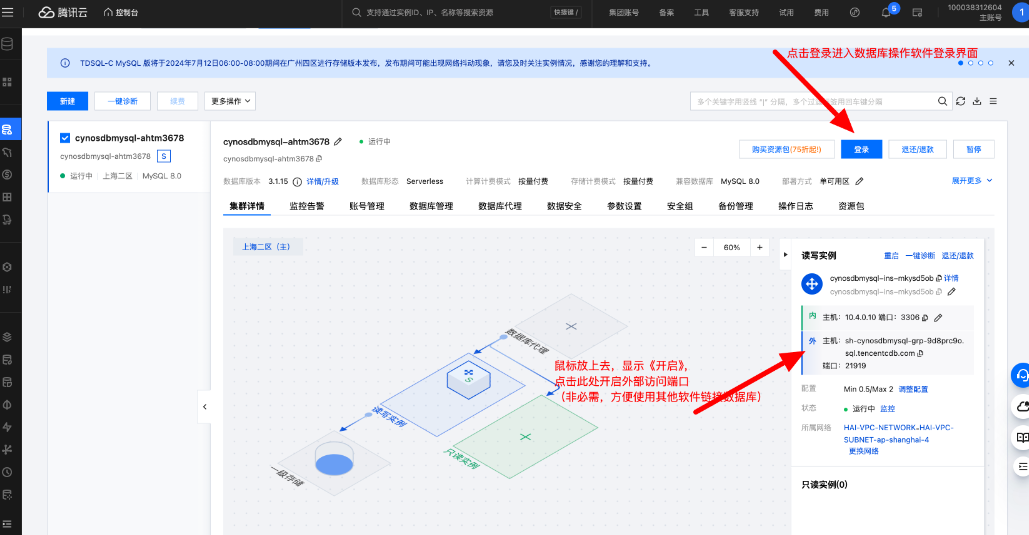Zoom out topology with minus button

(704, 247)
